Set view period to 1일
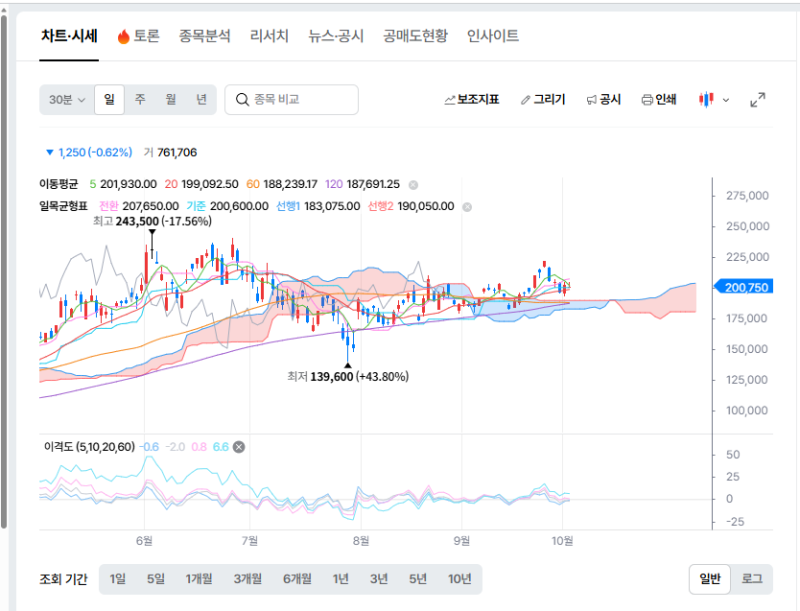The image size is (800, 611). coord(117,579)
